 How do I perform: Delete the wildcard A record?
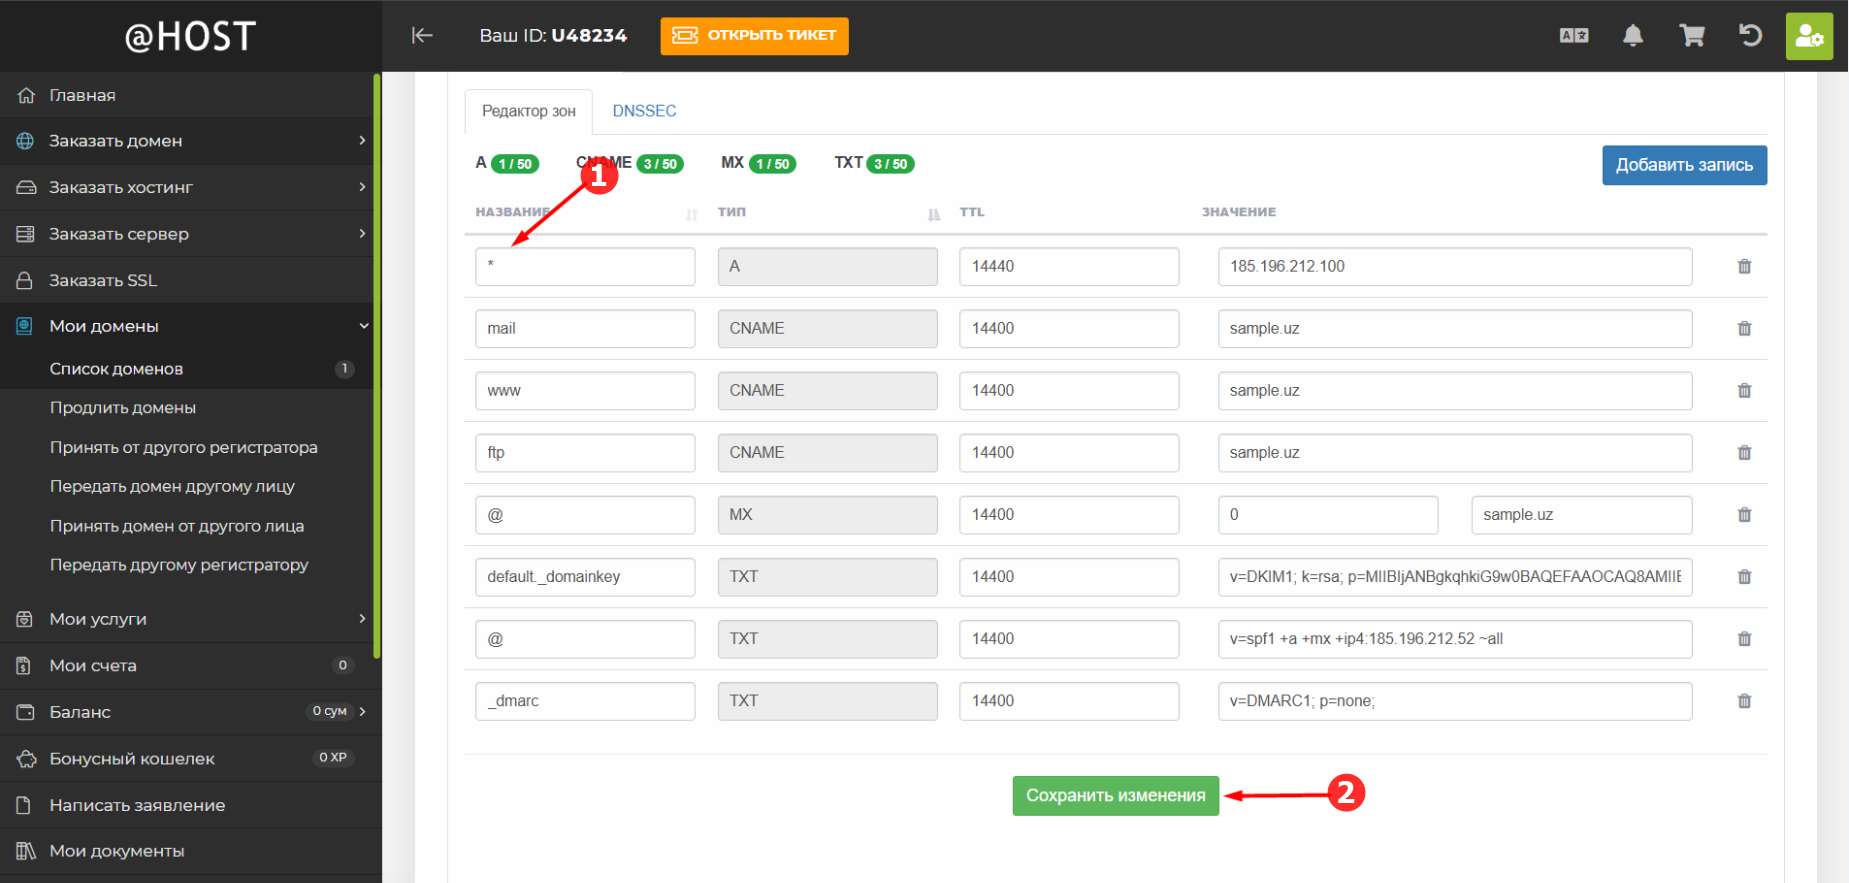pos(1744,267)
